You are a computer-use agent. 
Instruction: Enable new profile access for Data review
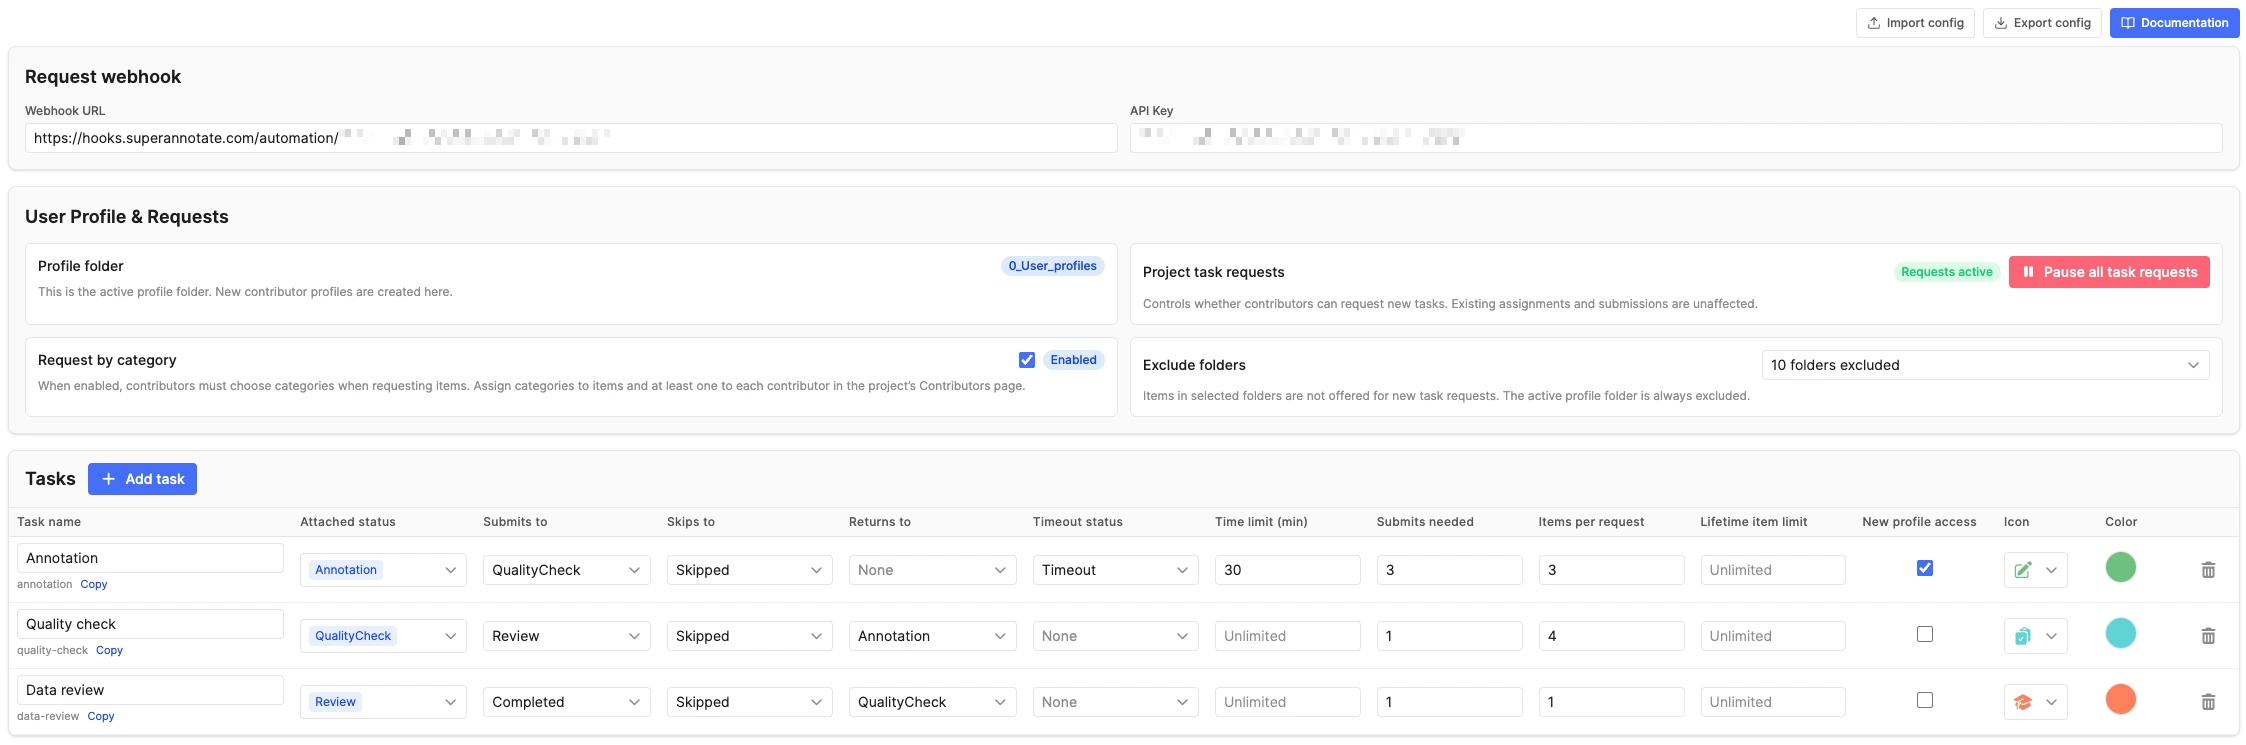tap(1925, 700)
